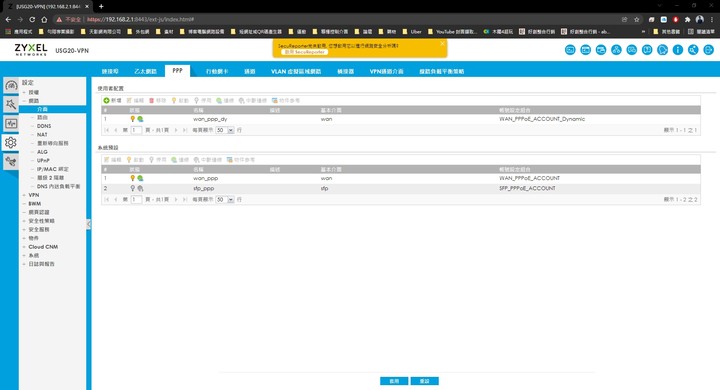720x390 pixels.
Task: Click the 套用 apply button at bottom
Action: (394, 381)
